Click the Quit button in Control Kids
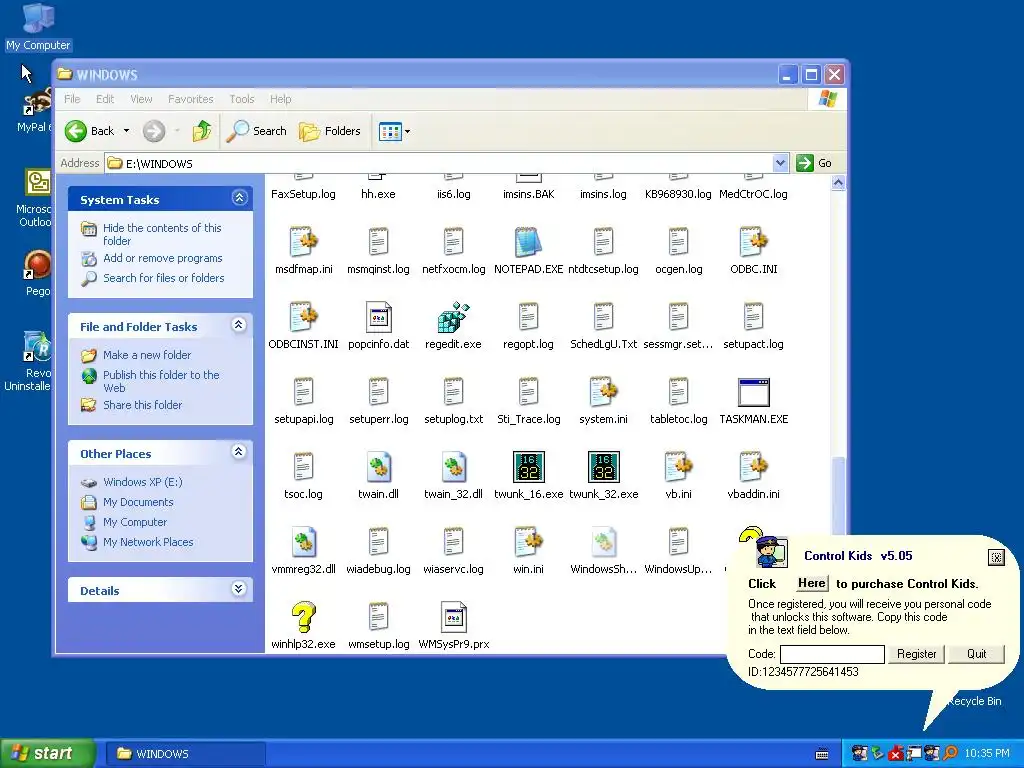This screenshot has height=768, width=1024. click(x=976, y=654)
